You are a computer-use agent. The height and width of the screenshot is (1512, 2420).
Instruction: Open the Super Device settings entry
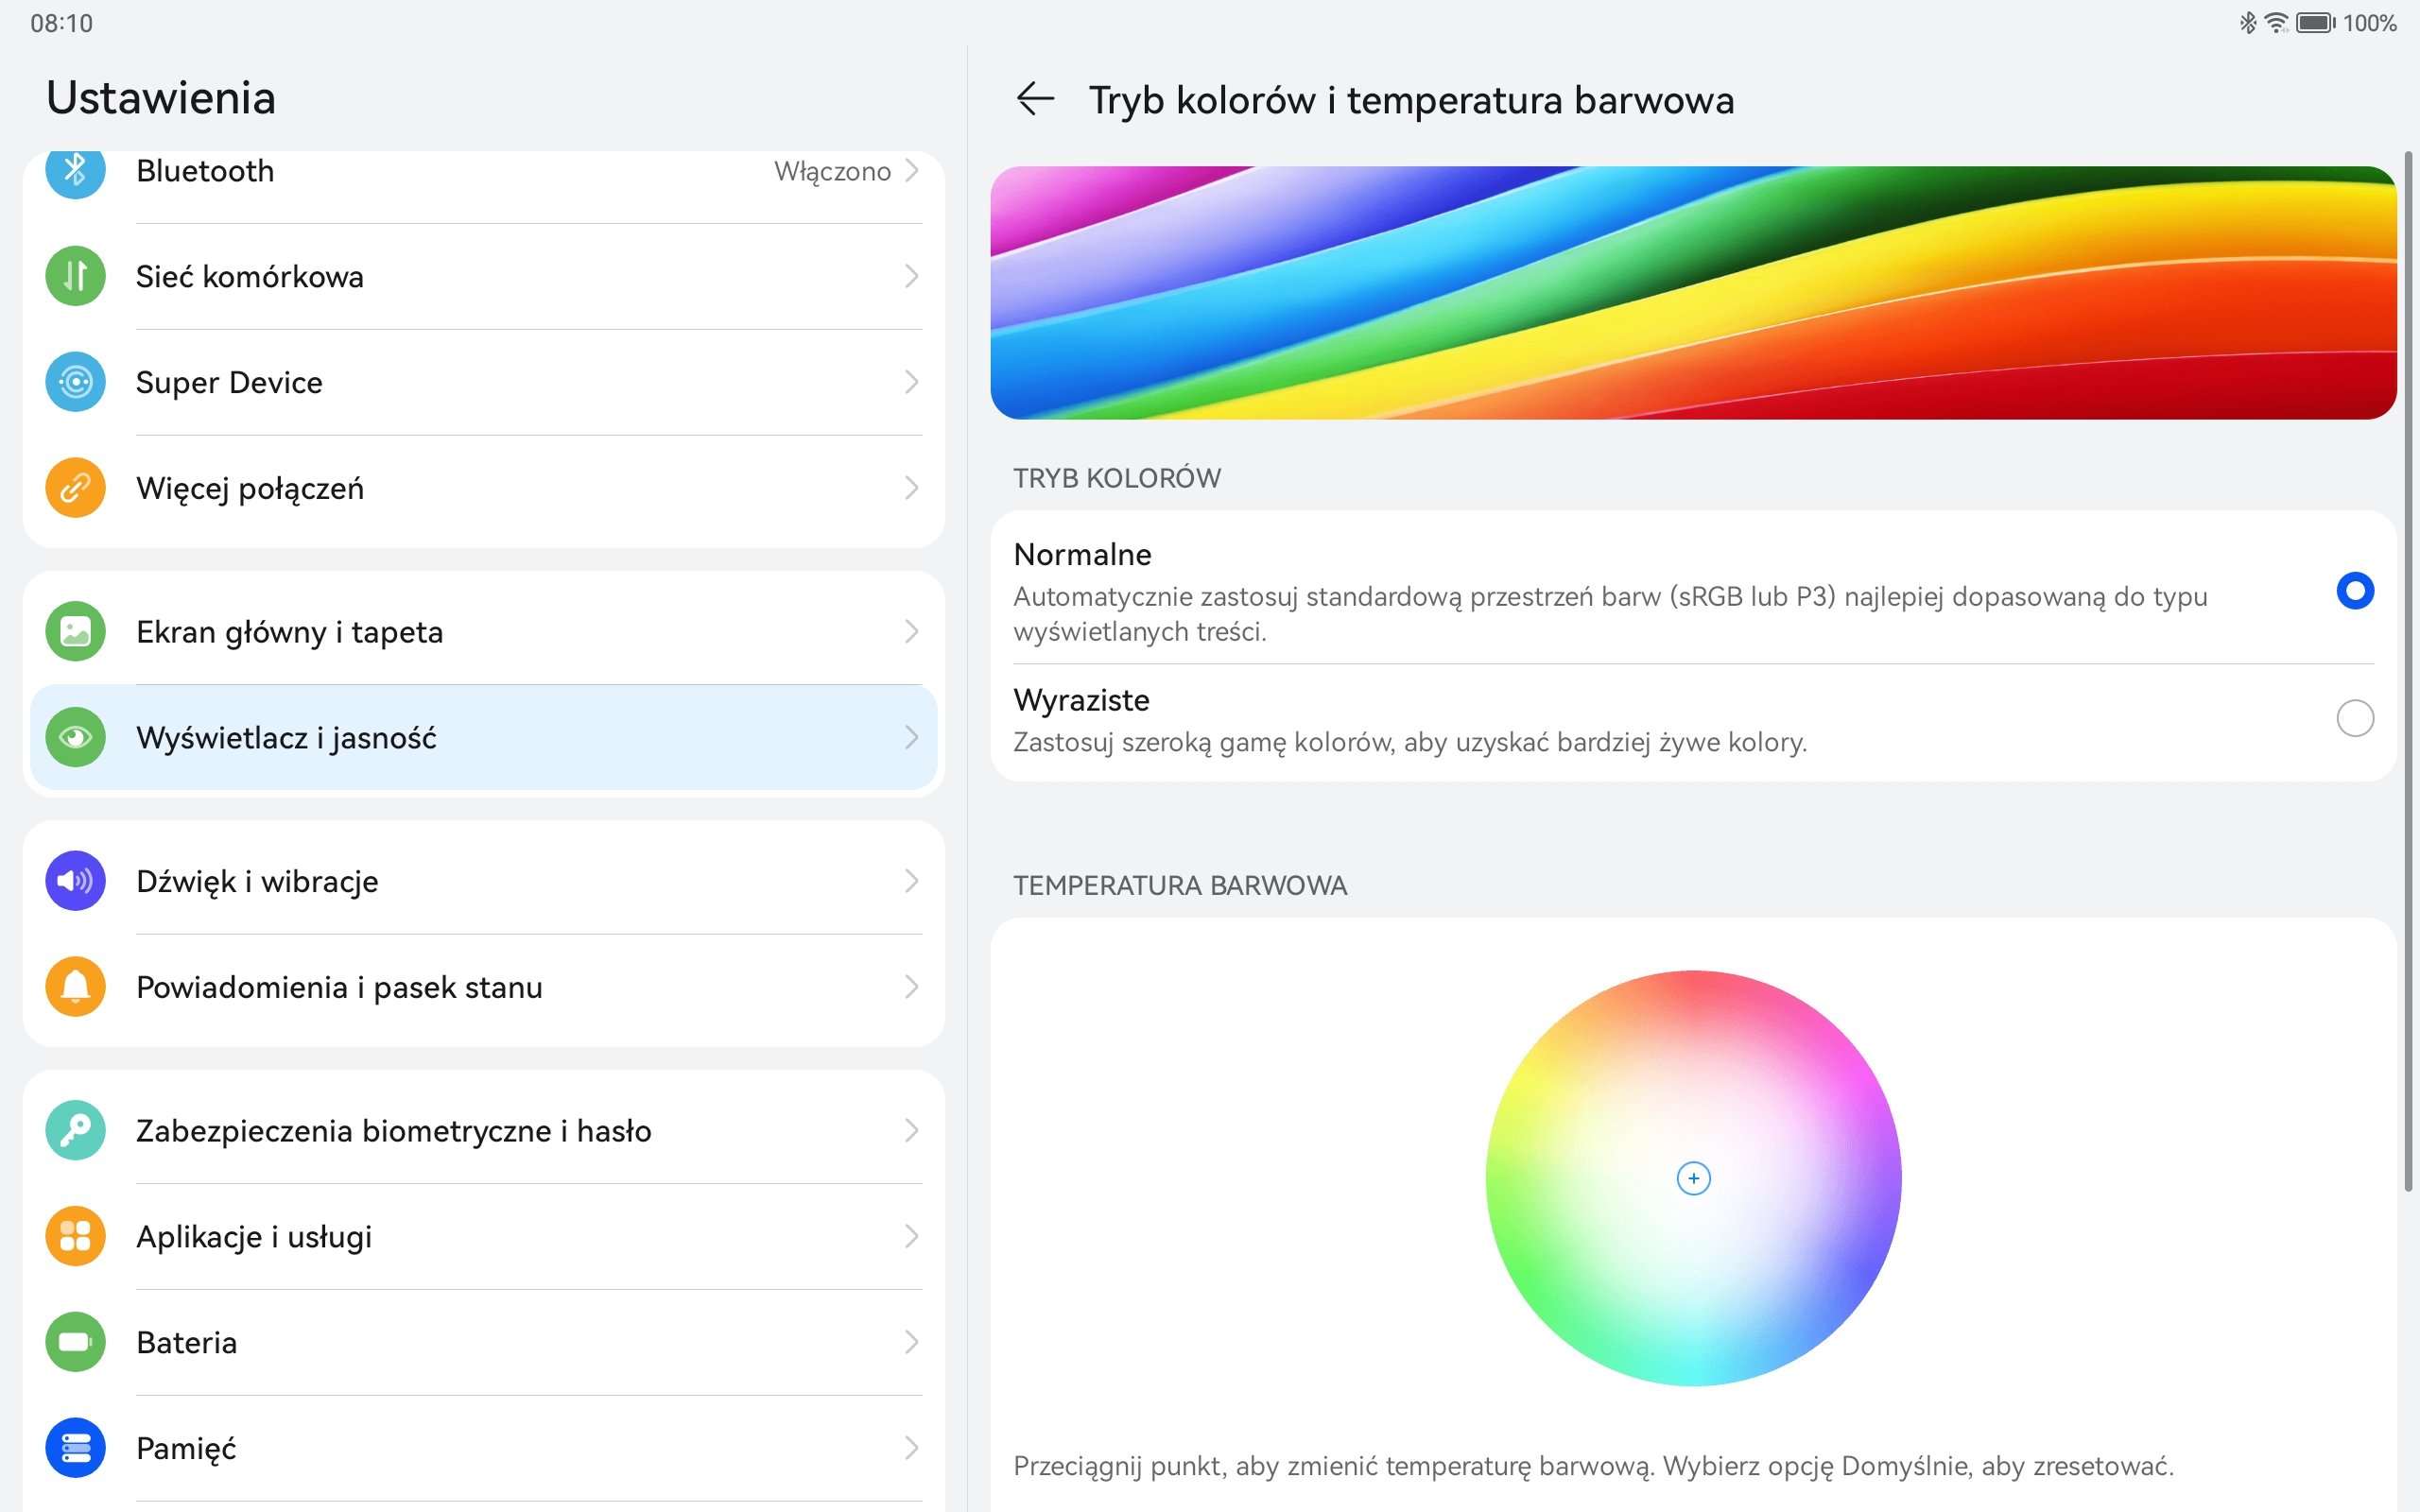click(x=483, y=382)
